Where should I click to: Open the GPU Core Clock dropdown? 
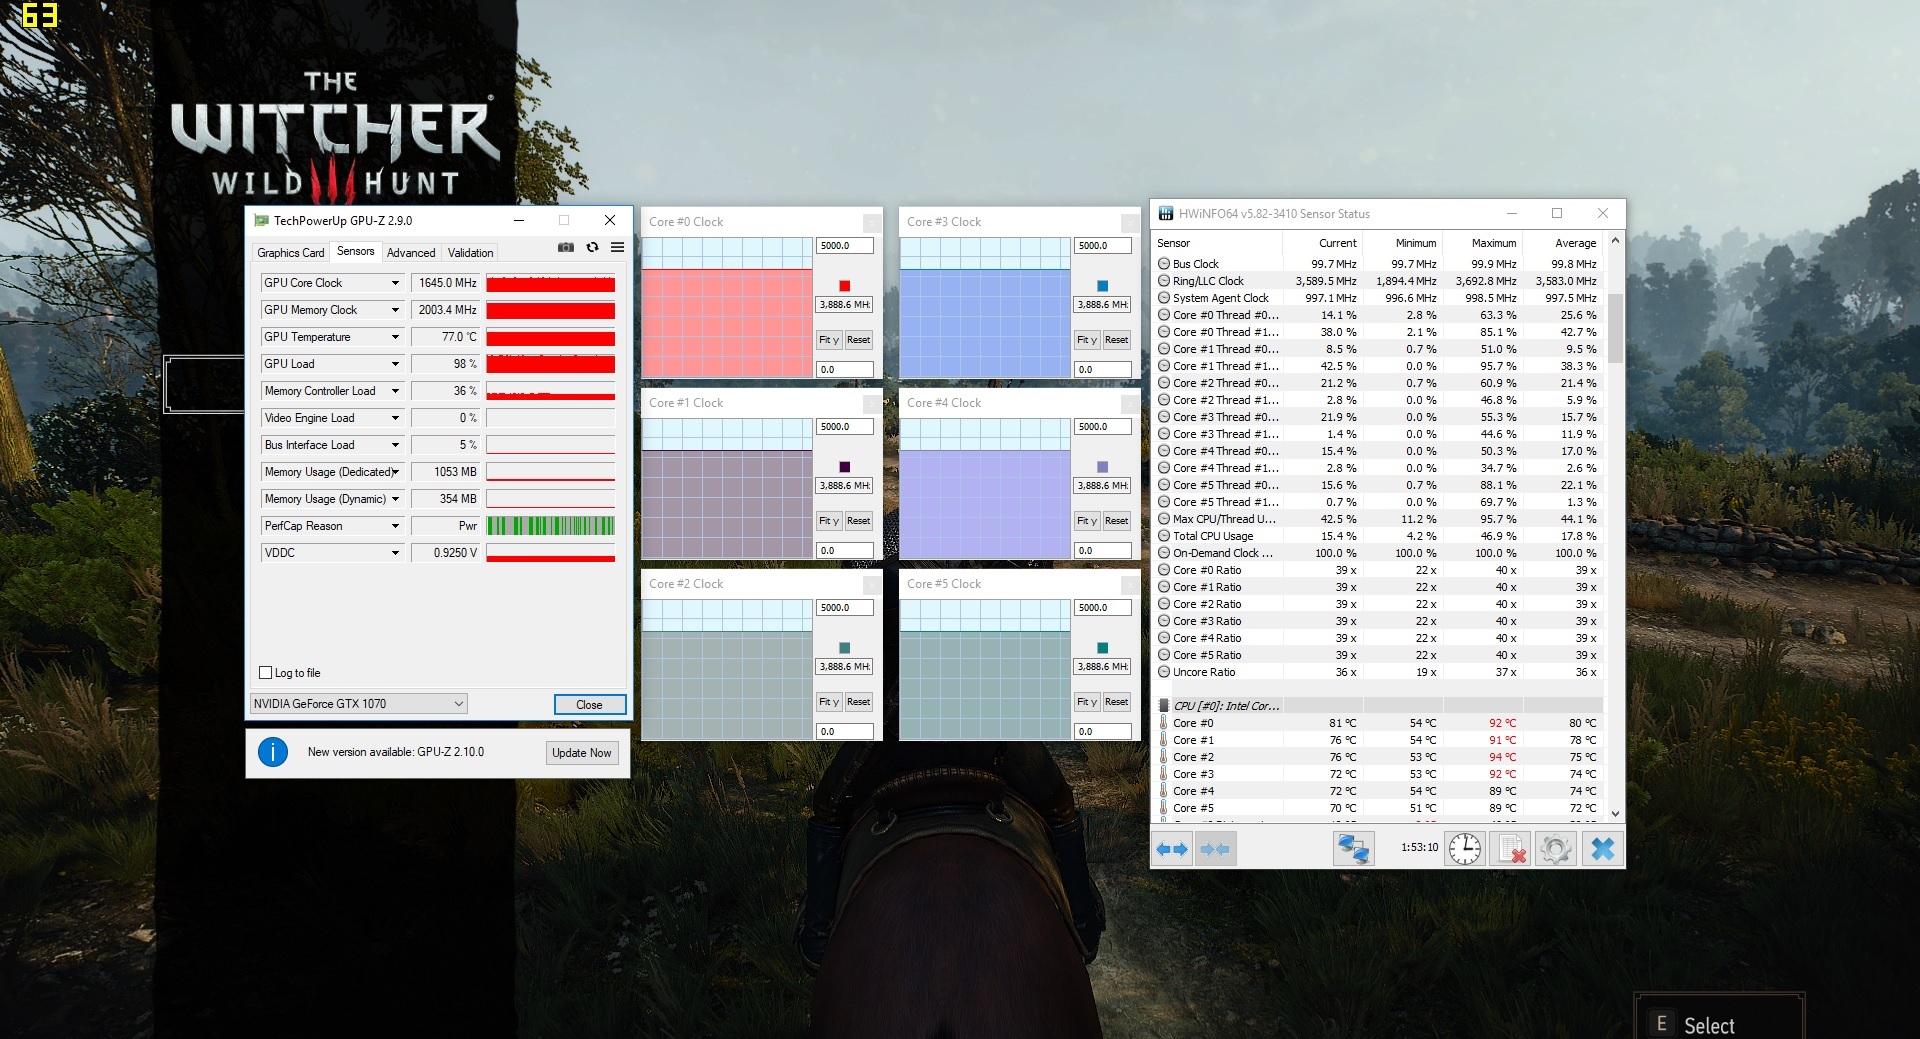(395, 283)
